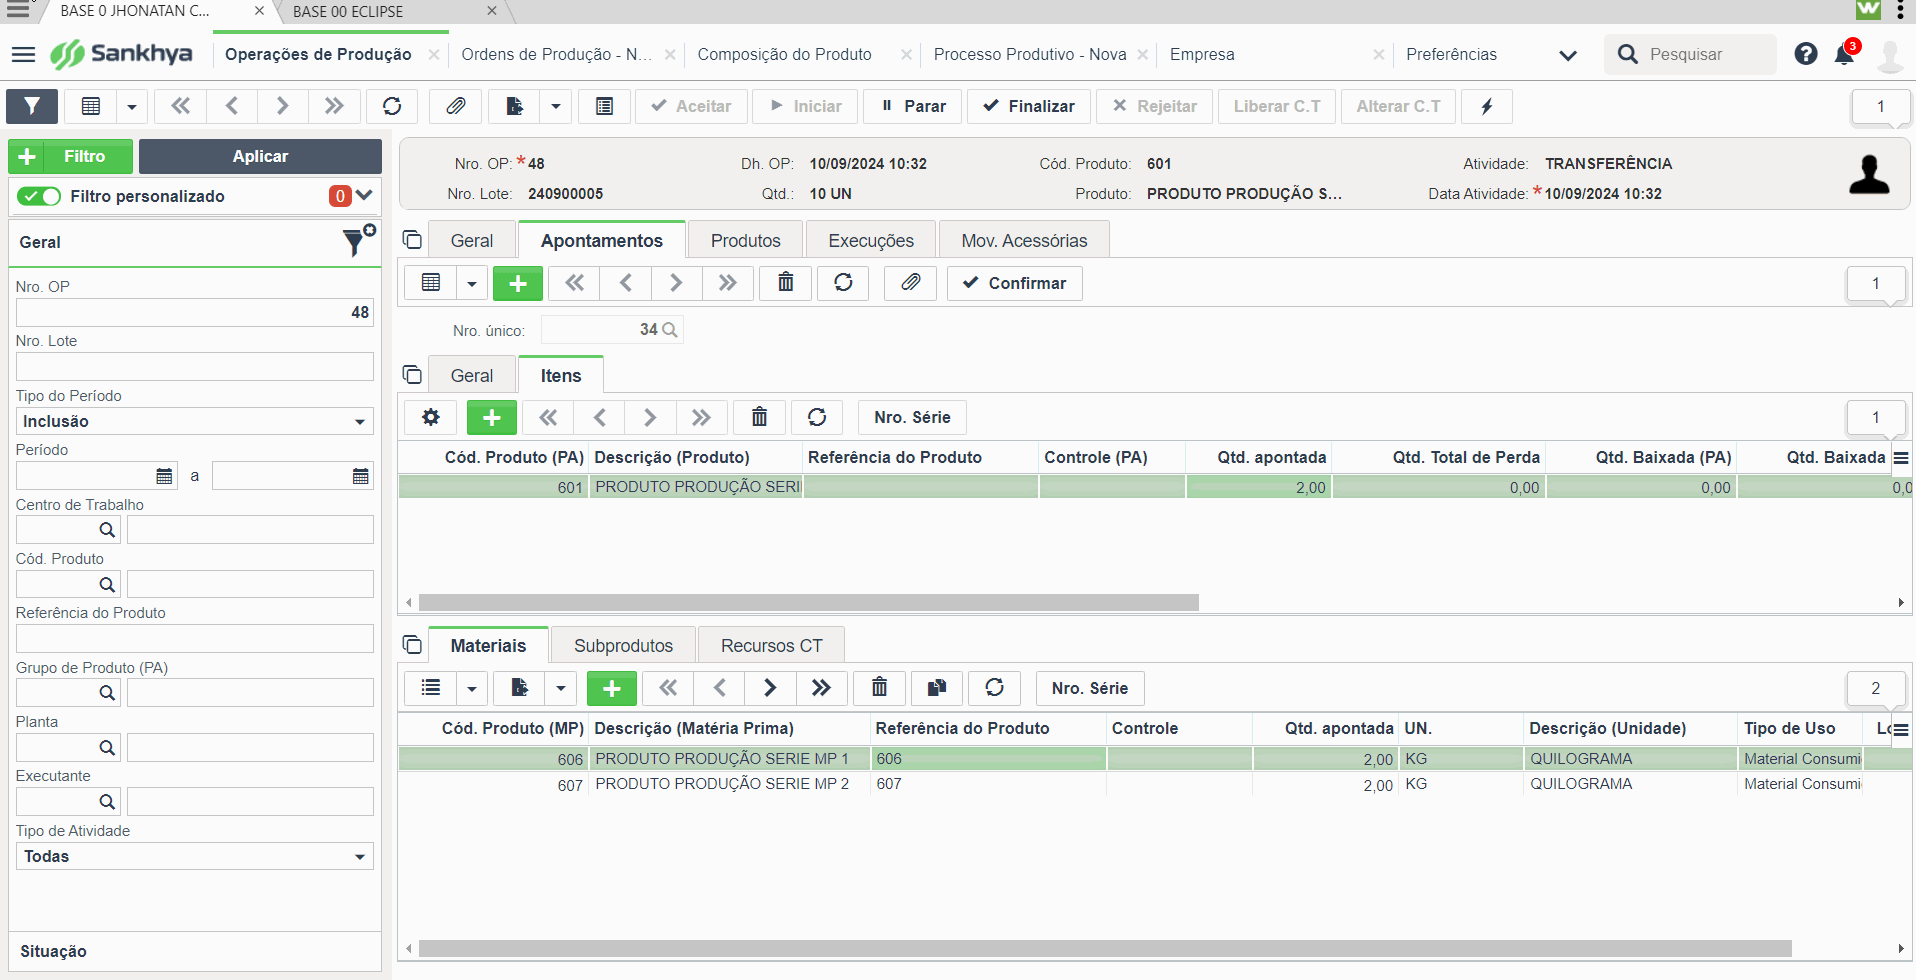Open Itens grid column menu icon

click(x=1901, y=458)
